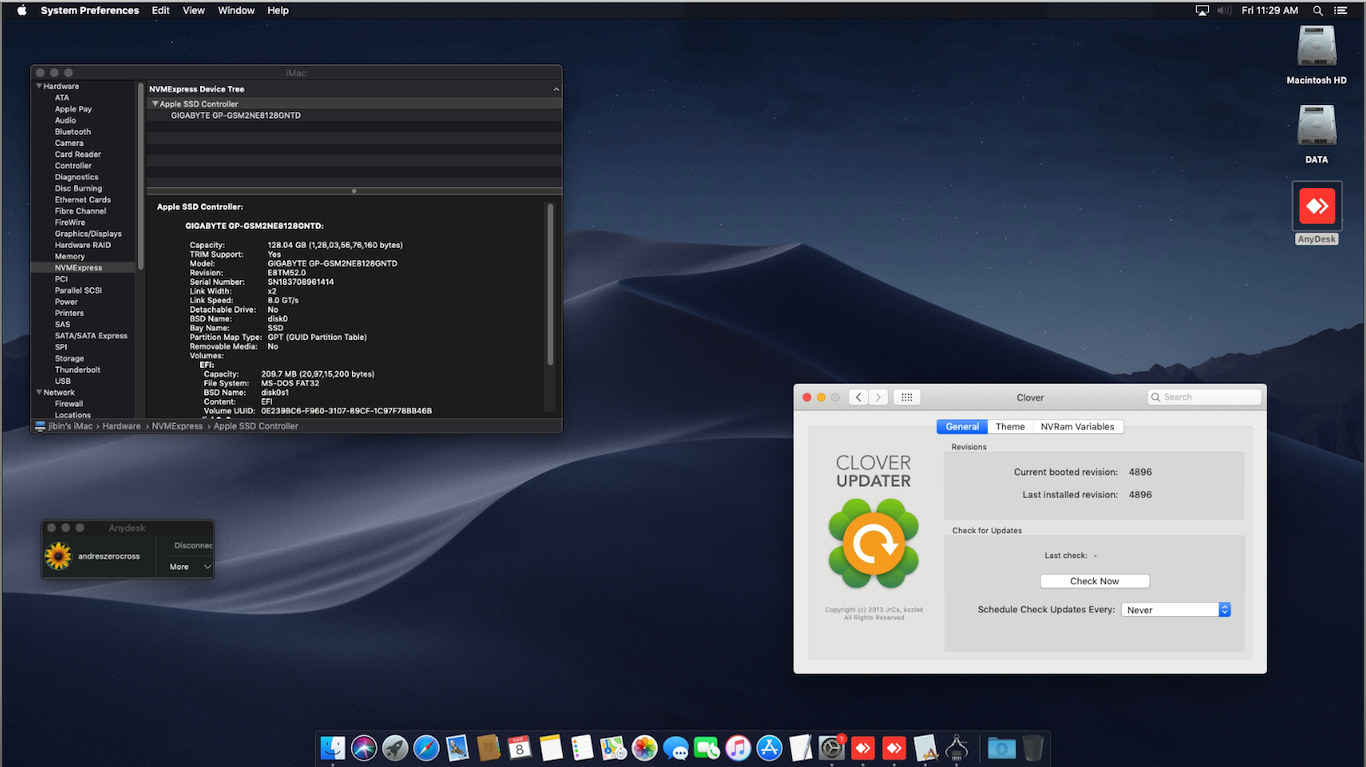
Task: Switch to the General tab in Clover
Action: pyautogui.click(x=962, y=427)
